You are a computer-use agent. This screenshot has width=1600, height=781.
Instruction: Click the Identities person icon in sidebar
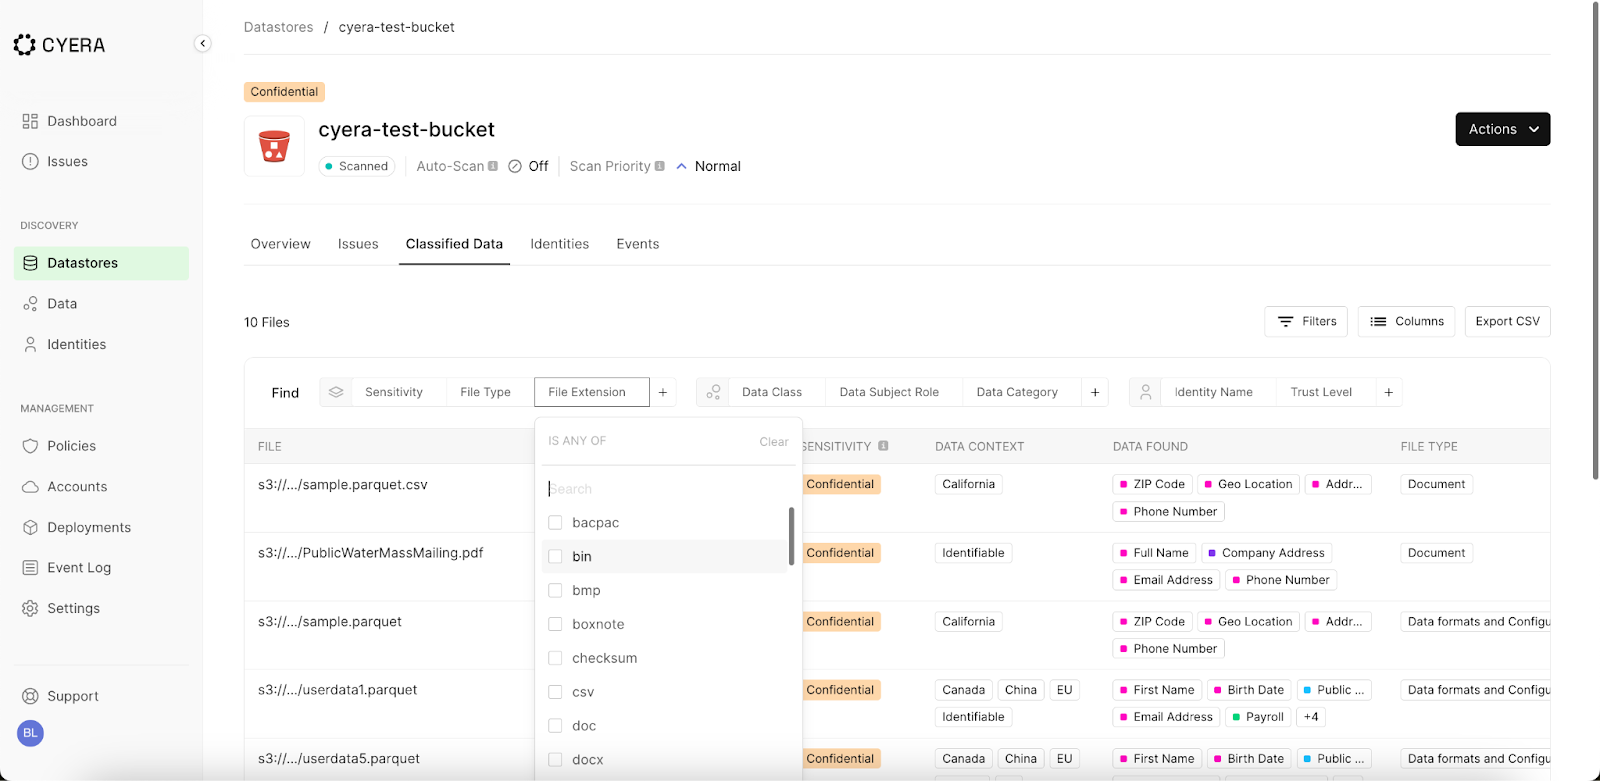pyautogui.click(x=30, y=344)
